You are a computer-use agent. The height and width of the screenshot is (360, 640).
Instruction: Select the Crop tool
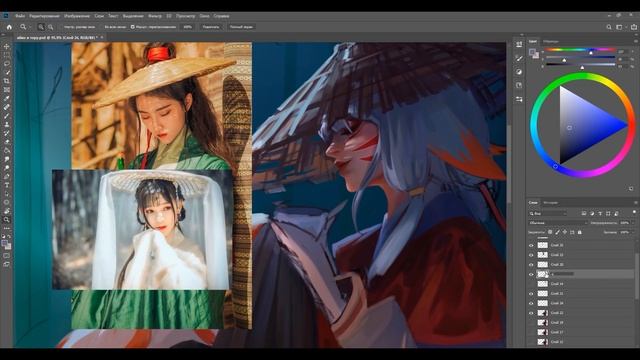pyautogui.click(x=7, y=81)
